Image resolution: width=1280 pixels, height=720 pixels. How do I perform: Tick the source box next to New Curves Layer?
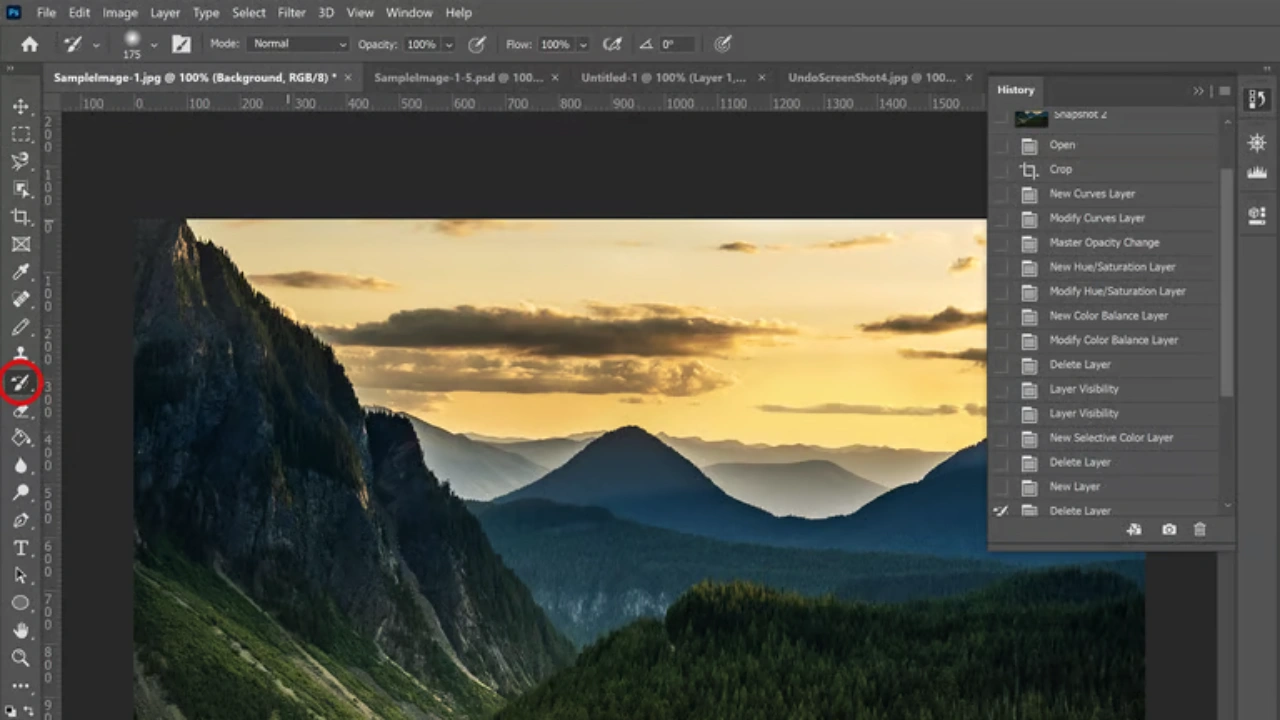[1001, 194]
